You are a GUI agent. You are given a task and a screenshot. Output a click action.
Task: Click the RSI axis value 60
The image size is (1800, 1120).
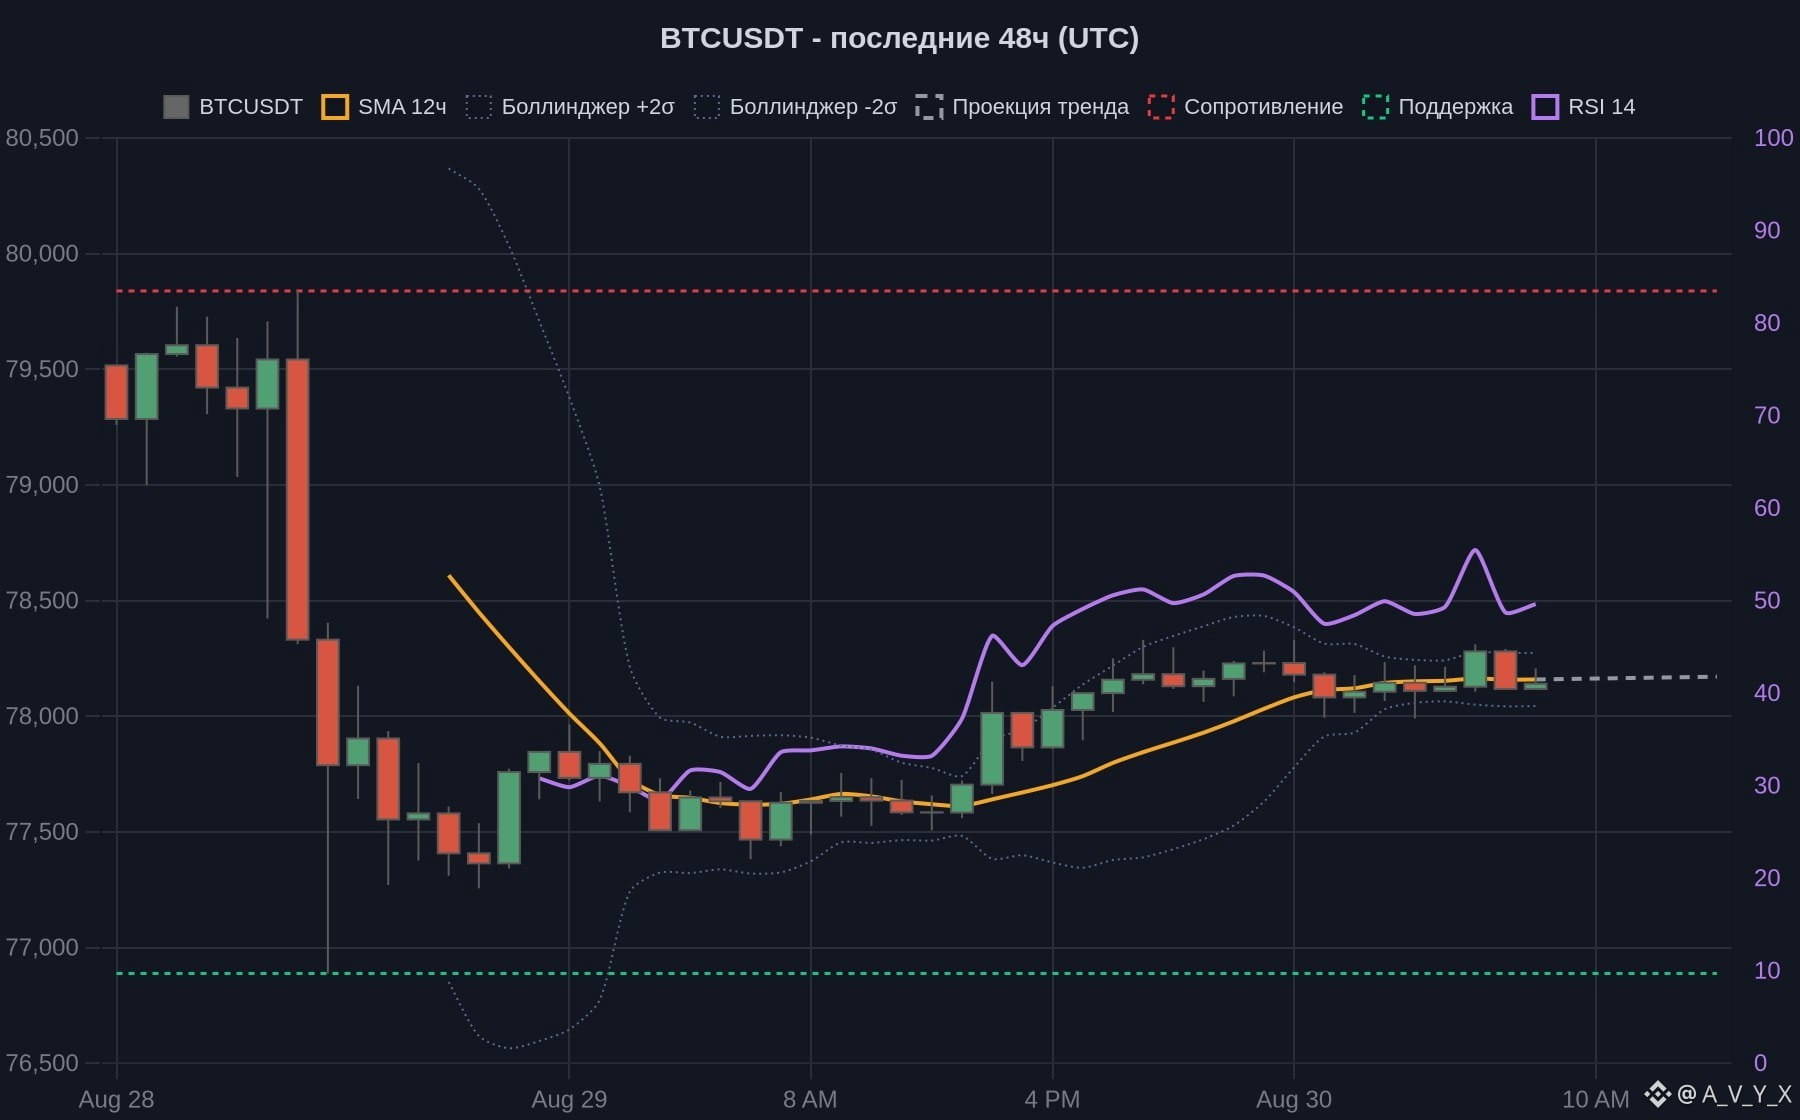tap(1767, 508)
